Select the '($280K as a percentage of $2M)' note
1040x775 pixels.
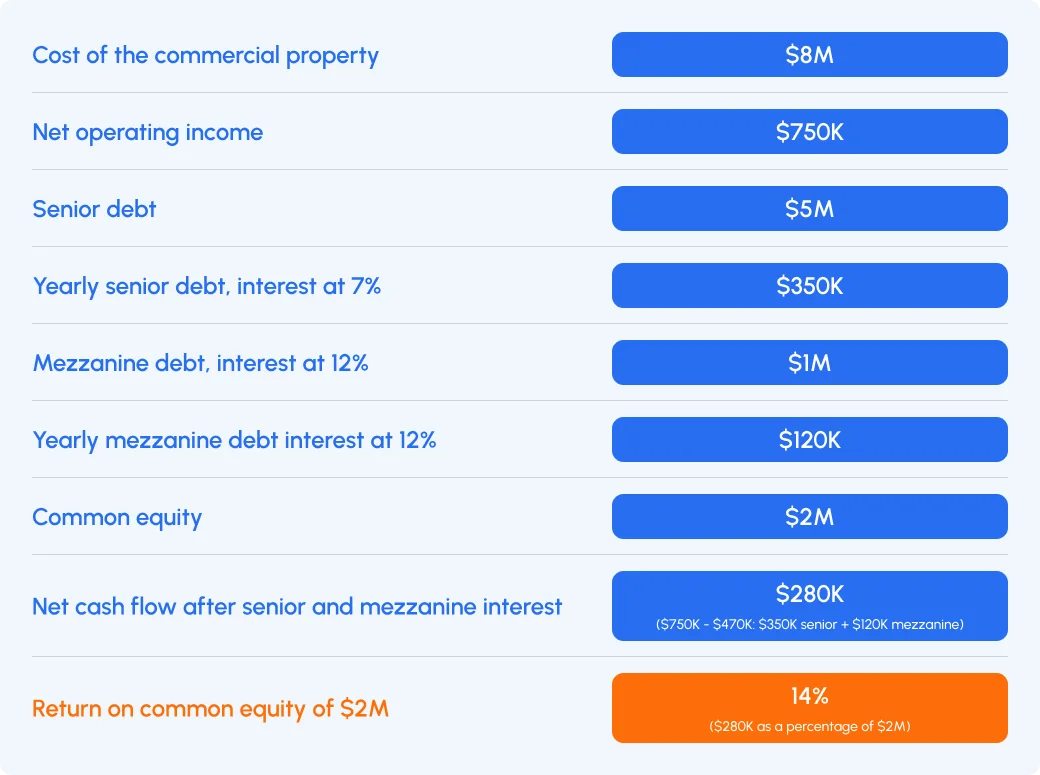[809, 727]
